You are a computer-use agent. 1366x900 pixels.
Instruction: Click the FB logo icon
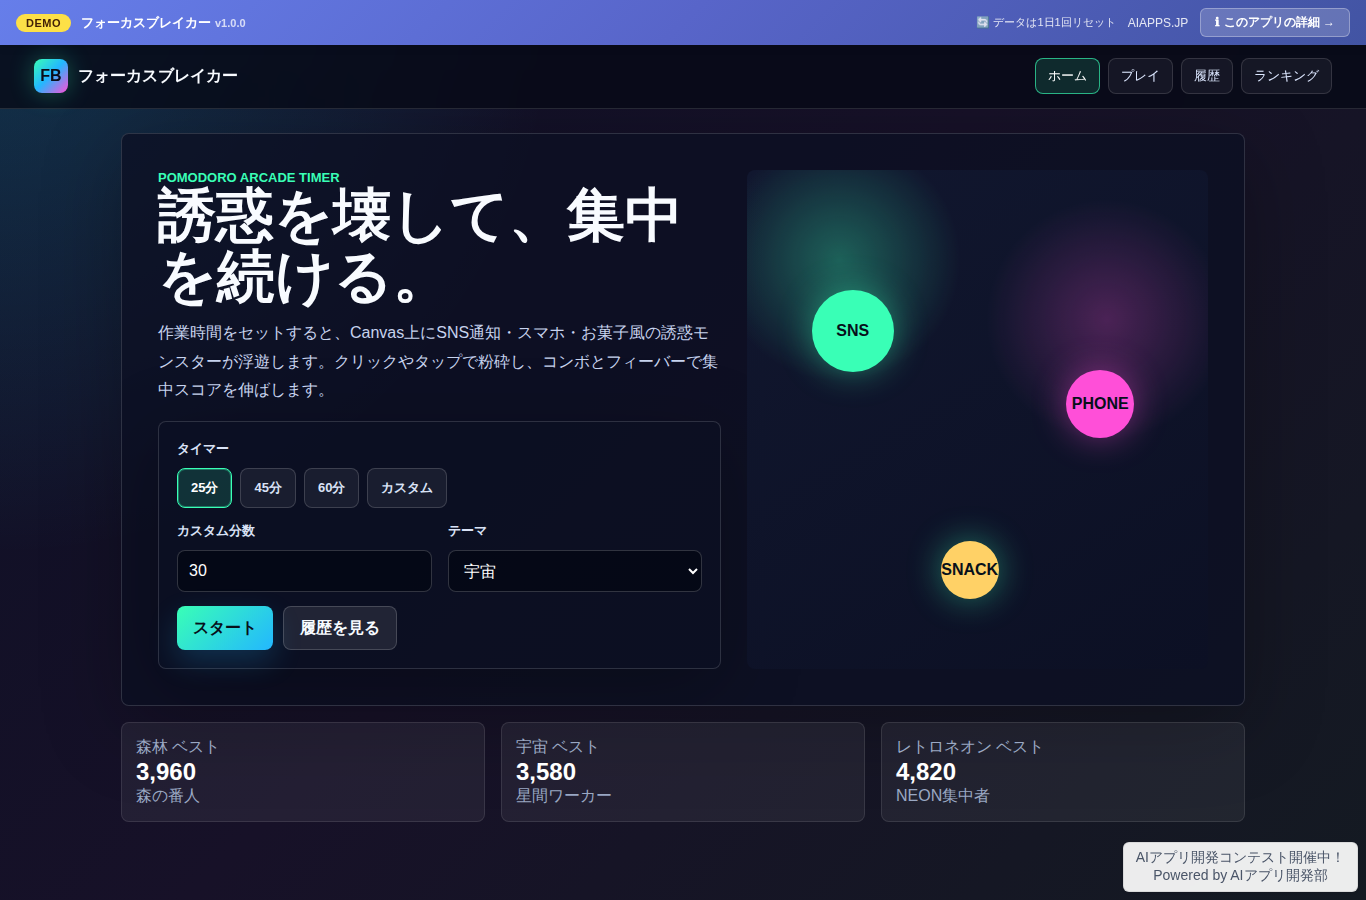[51, 76]
